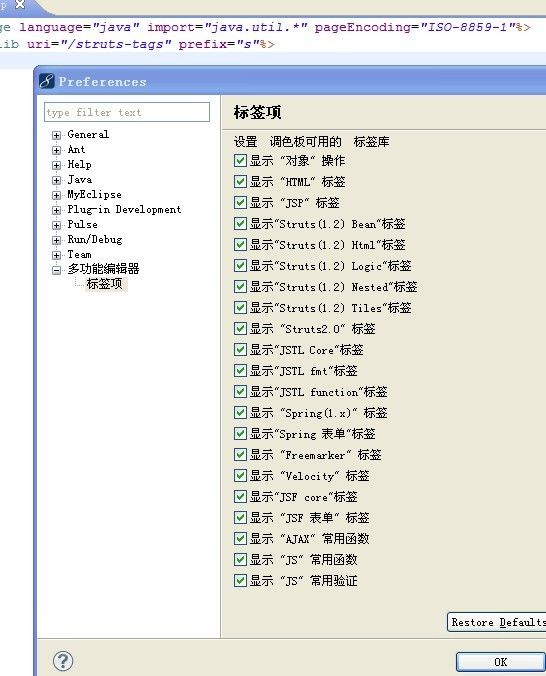Toggle Spring(1.x) tags checkbox
This screenshot has width=546, height=676.
[240, 413]
